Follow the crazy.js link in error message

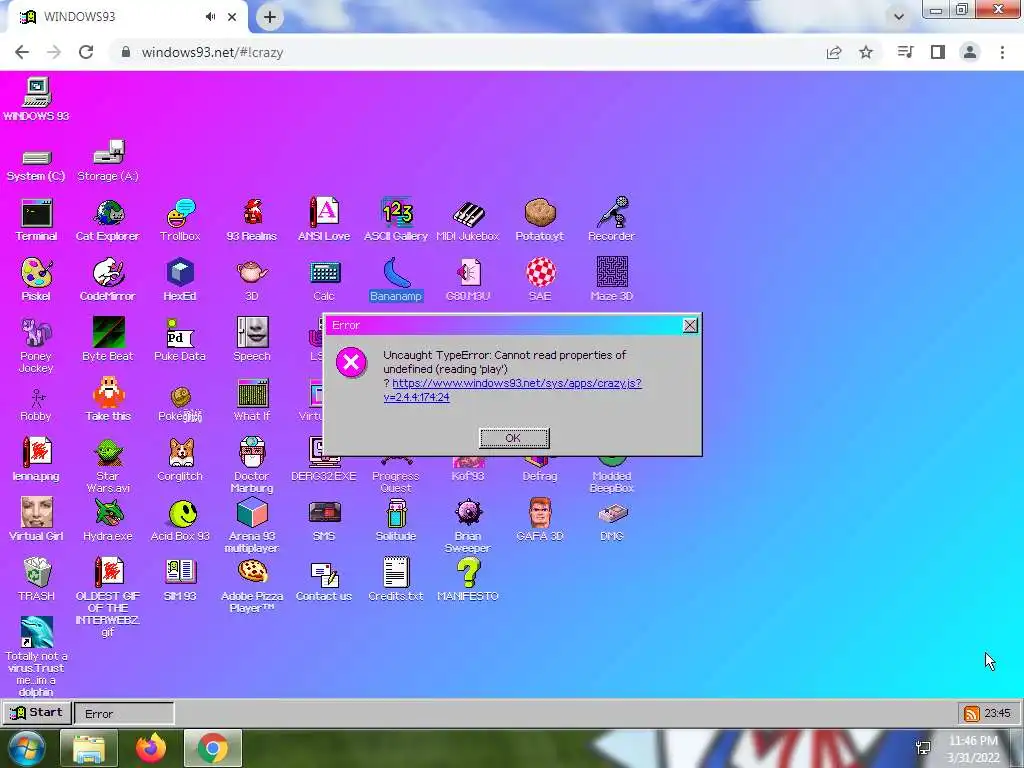click(x=513, y=390)
